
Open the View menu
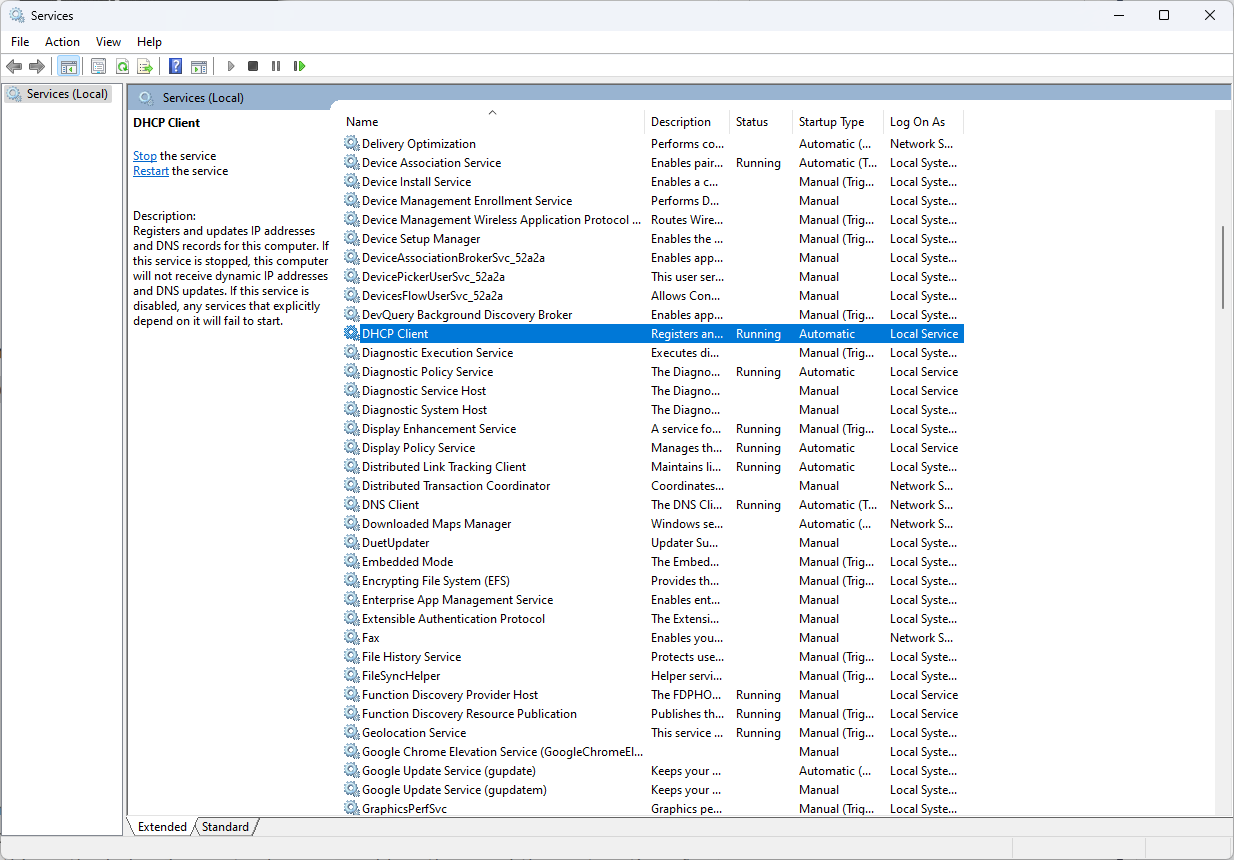pyautogui.click(x=108, y=41)
